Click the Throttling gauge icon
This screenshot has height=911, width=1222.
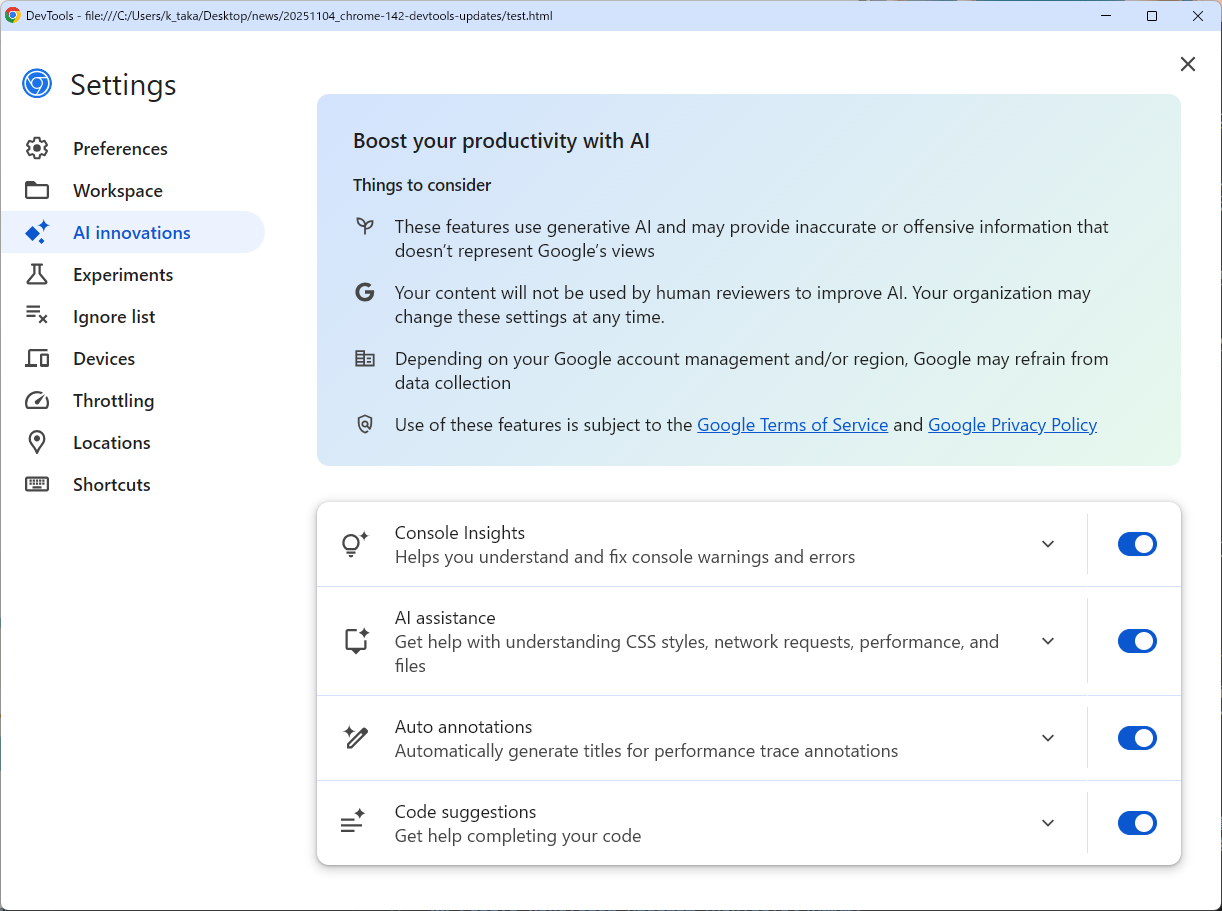(37, 401)
